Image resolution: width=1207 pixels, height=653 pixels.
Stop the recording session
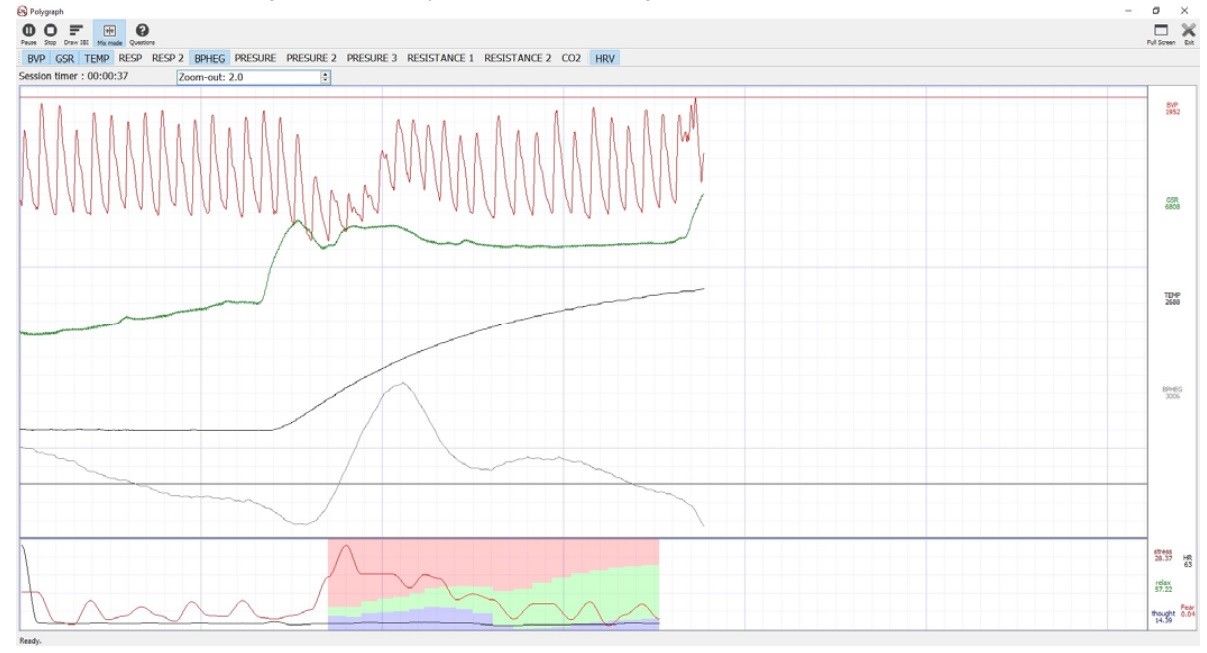[49, 33]
